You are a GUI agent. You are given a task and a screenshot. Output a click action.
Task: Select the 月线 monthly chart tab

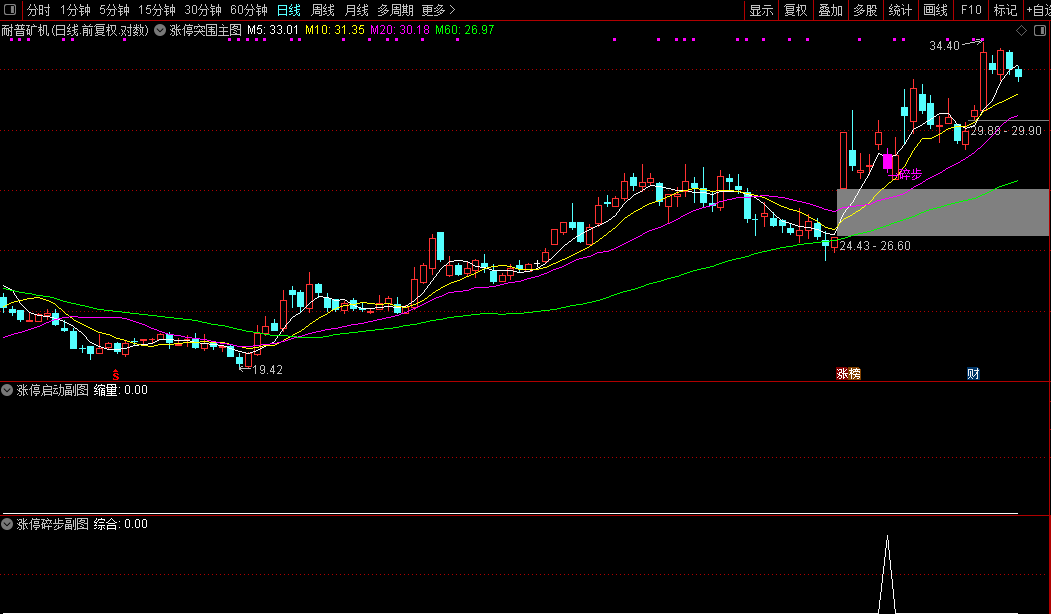[x=357, y=10]
